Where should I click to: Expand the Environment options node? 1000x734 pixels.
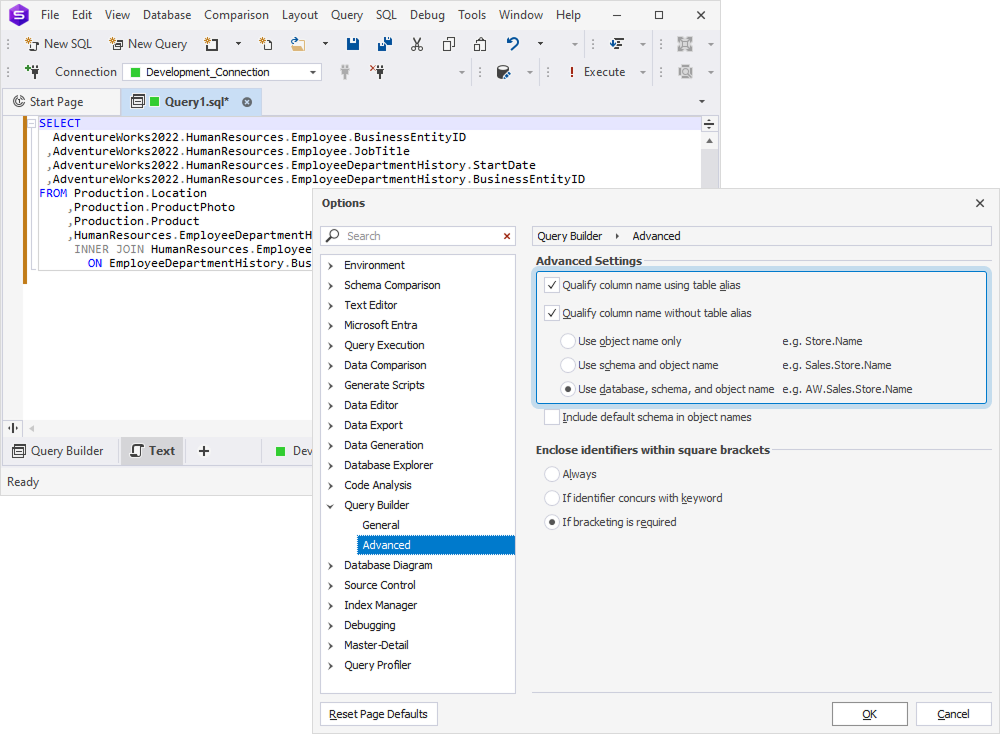[x=330, y=265]
